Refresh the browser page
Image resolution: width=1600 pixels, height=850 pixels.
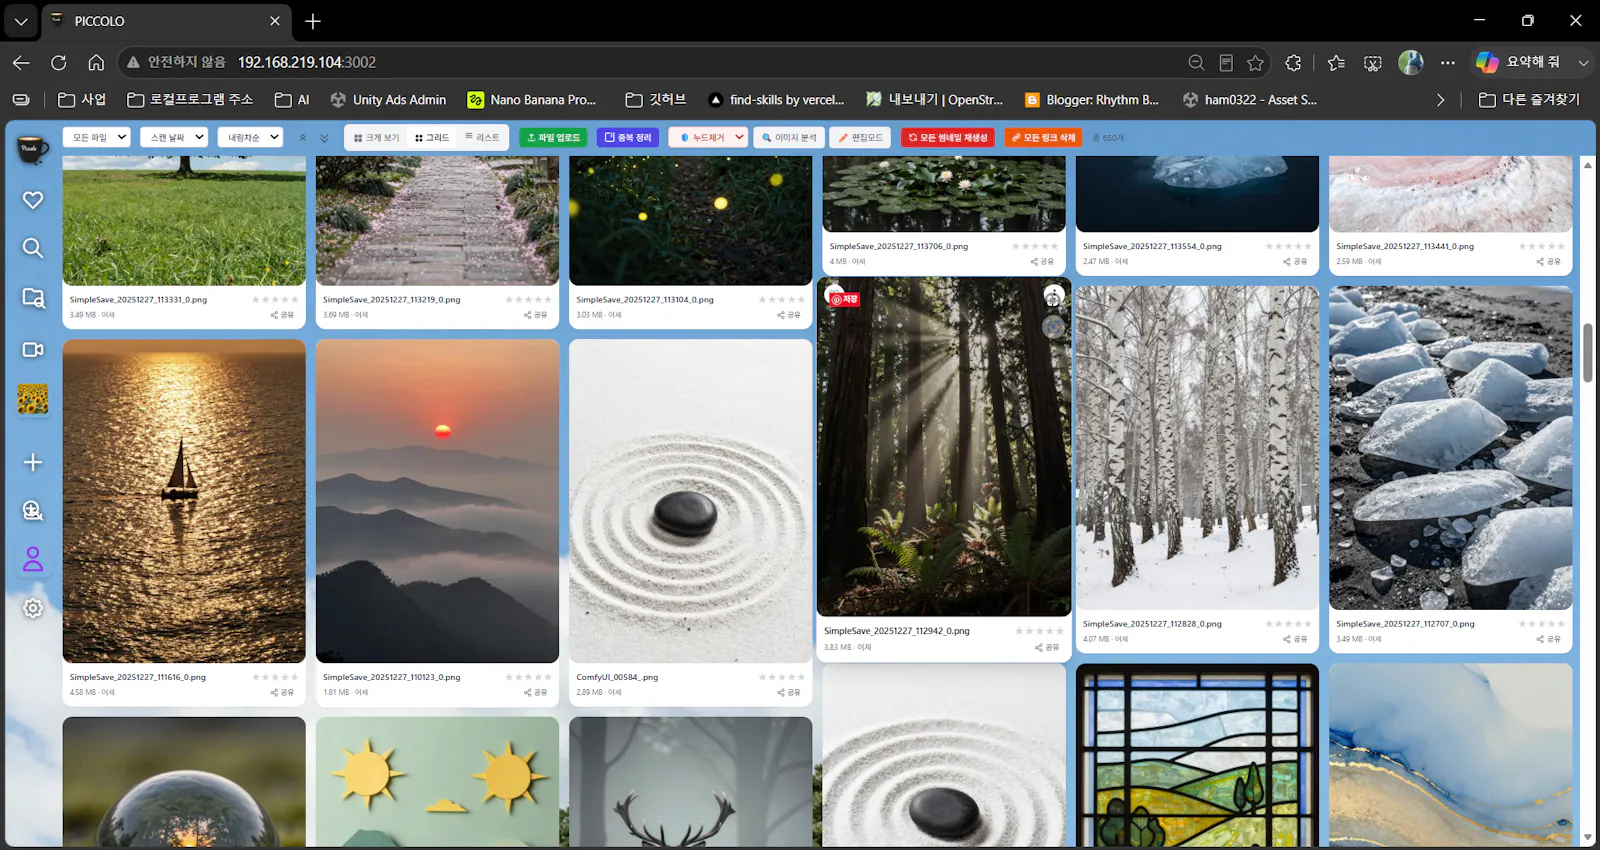pos(59,62)
